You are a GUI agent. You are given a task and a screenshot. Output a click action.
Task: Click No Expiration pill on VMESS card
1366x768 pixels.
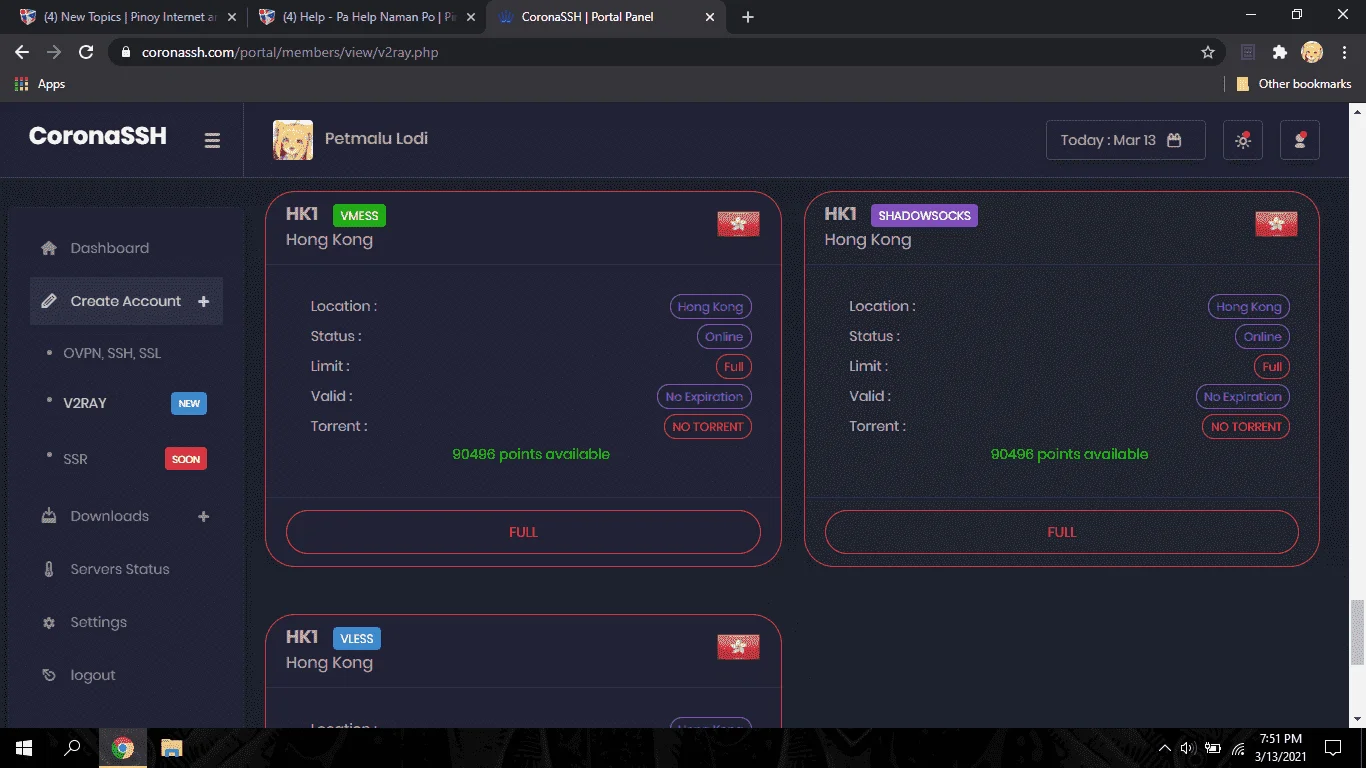pos(704,397)
